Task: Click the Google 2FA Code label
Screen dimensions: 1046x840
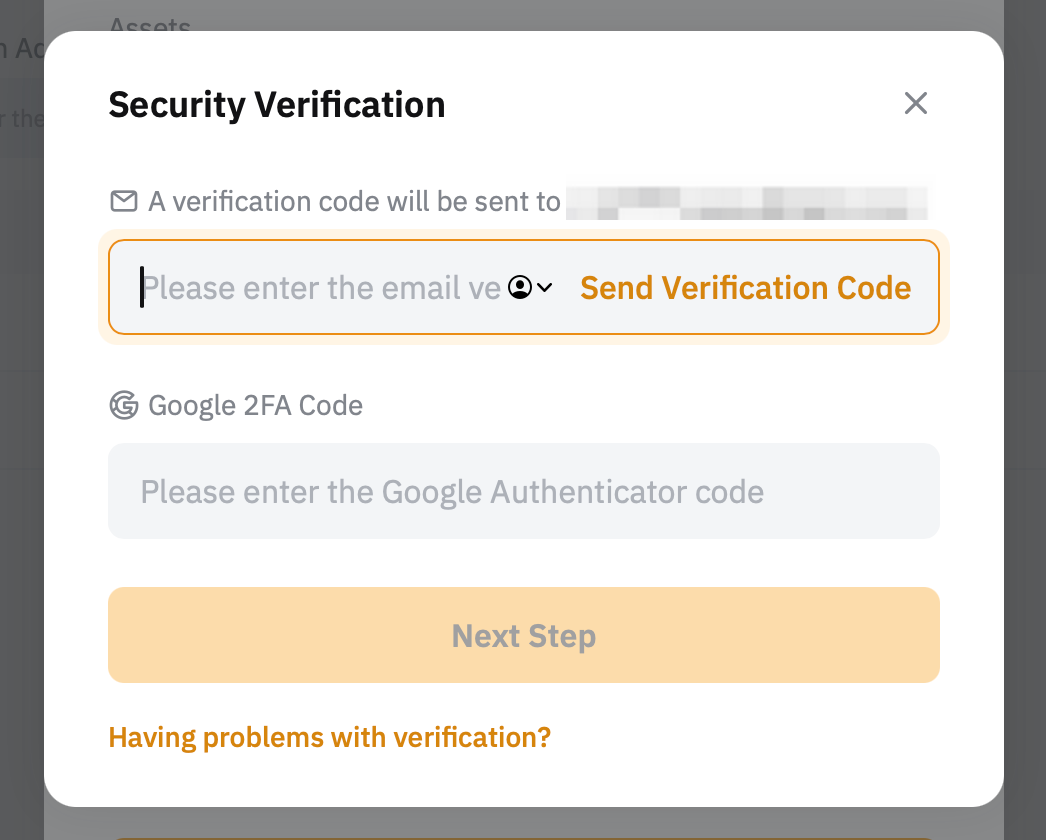Action: pyautogui.click(x=255, y=405)
